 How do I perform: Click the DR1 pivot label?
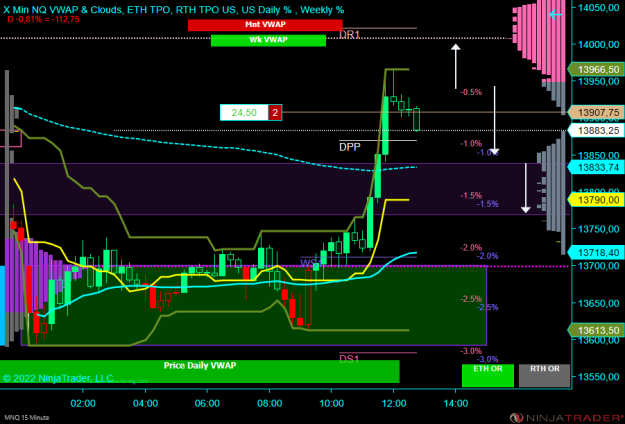(x=350, y=35)
